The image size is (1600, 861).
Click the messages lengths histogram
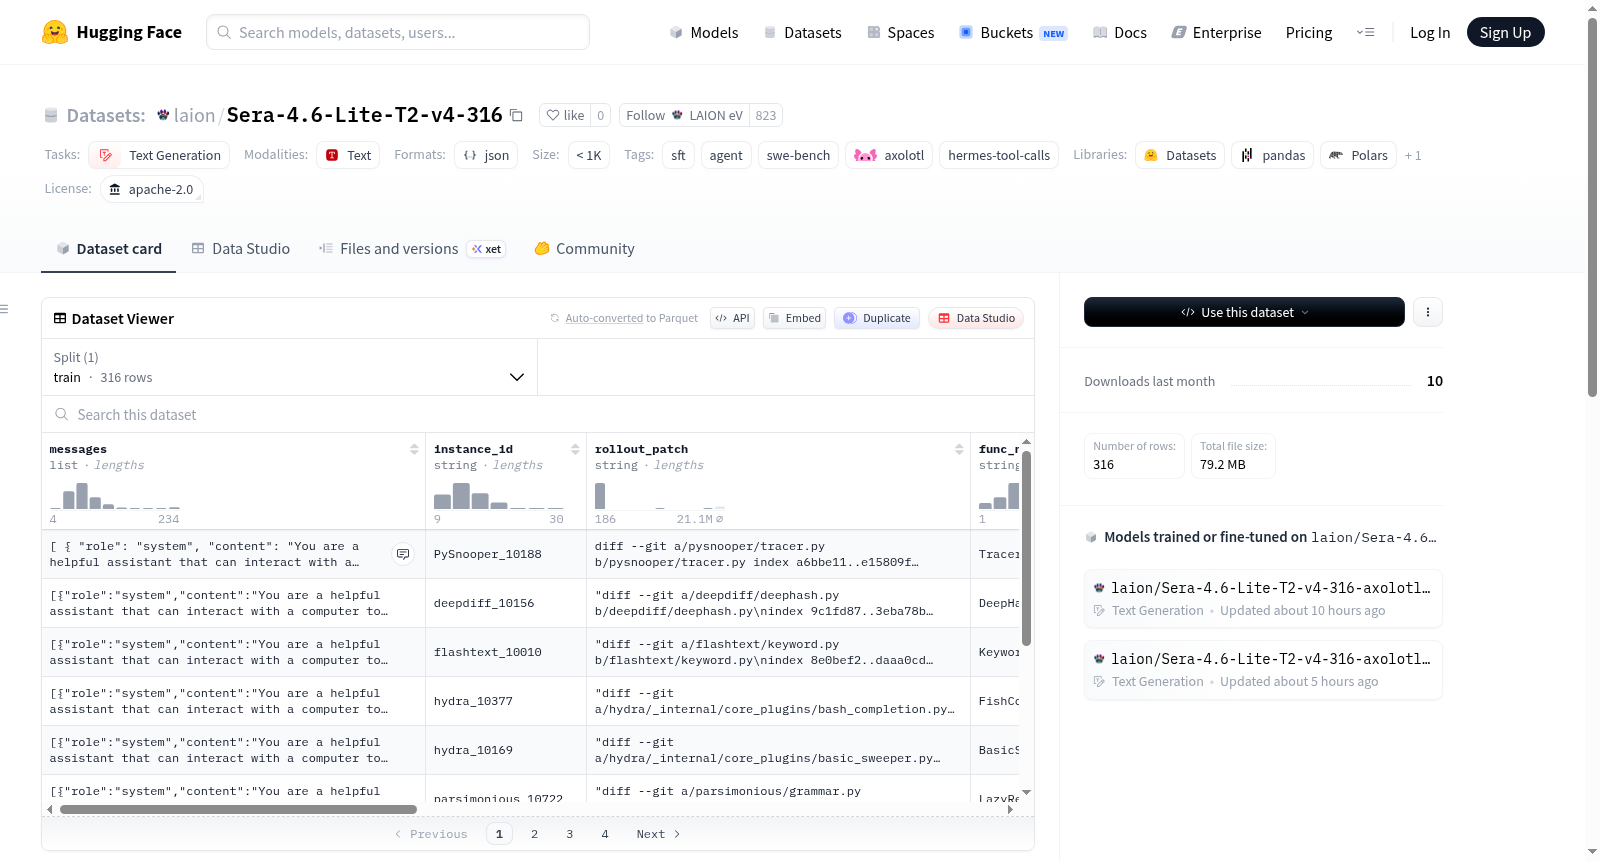[x=115, y=495]
